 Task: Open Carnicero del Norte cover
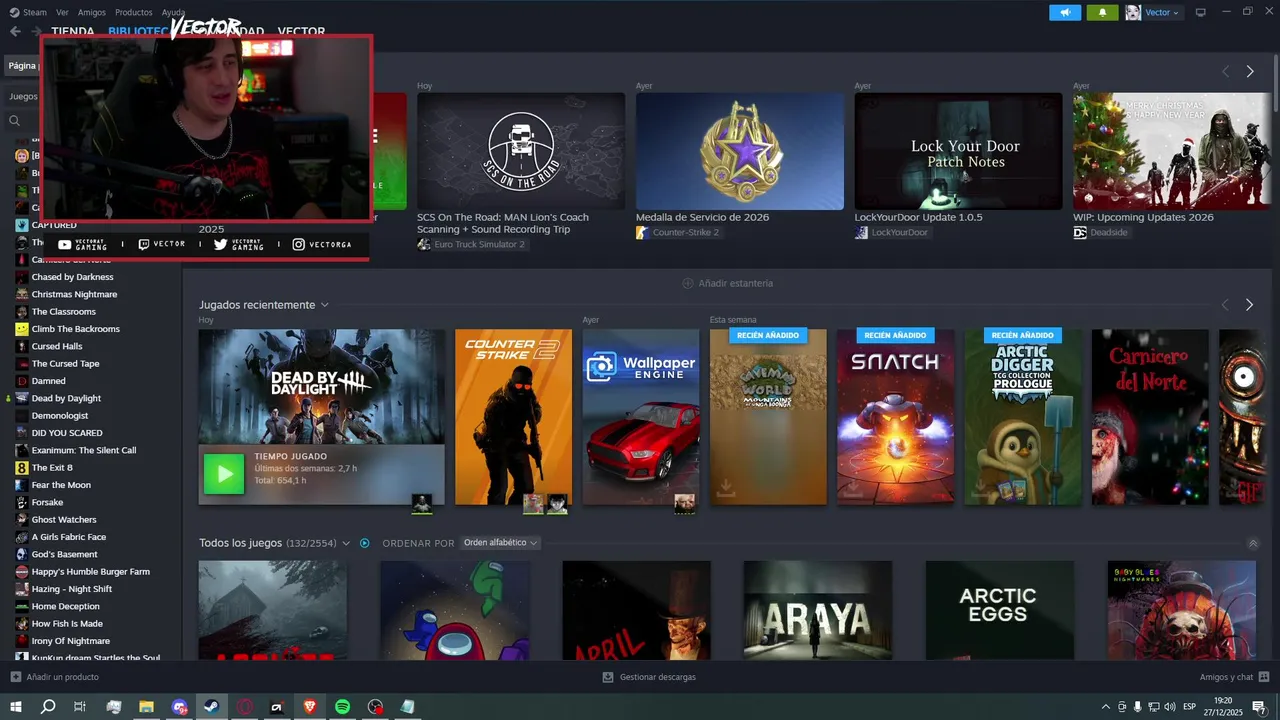(x=1150, y=417)
